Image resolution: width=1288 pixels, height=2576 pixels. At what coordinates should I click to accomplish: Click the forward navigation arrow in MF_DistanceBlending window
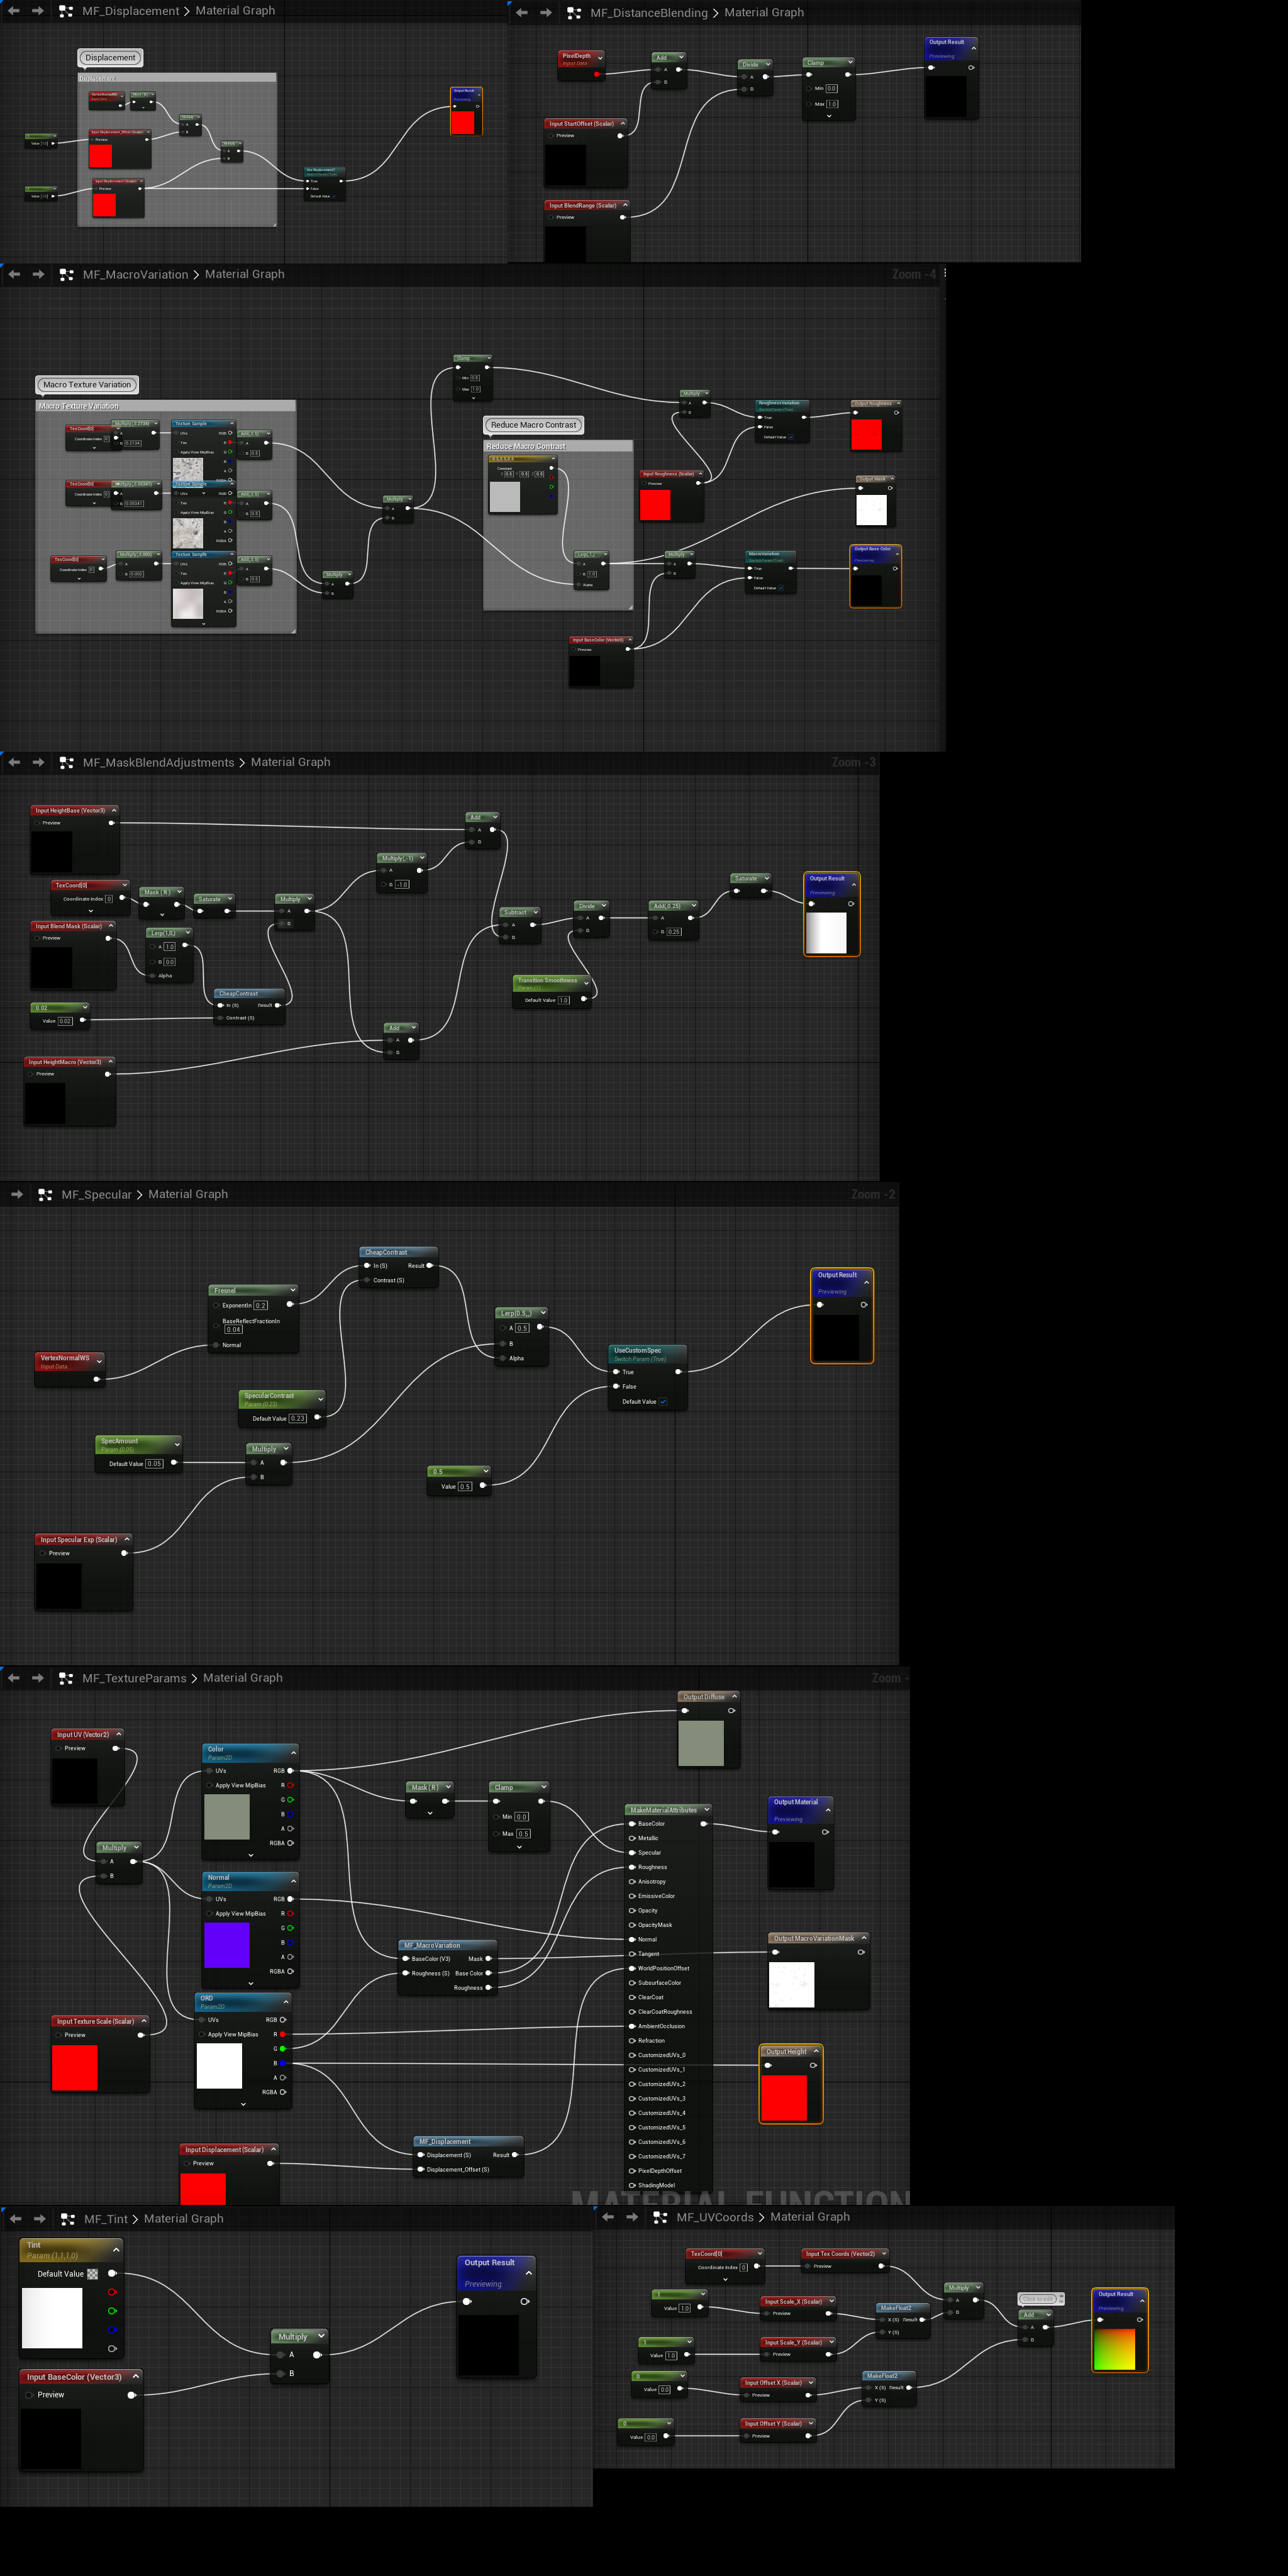[546, 12]
